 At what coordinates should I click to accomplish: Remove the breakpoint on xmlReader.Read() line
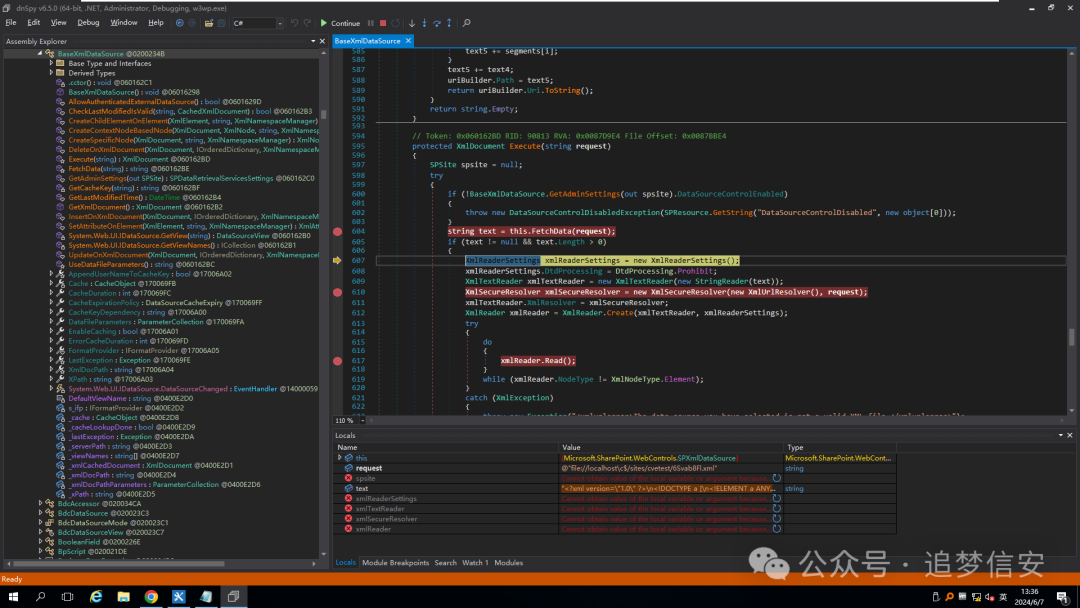pos(337,360)
